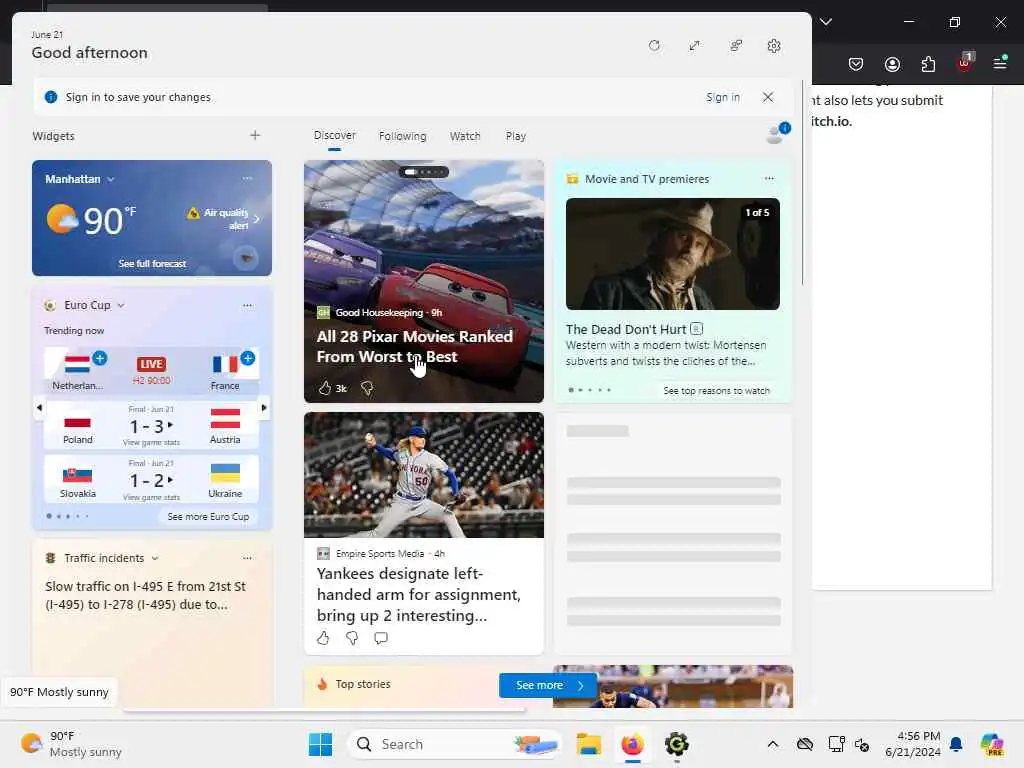Screen dimensions: 1024x768
Task: Like the Pixar movies article
Action: point(325,389)
